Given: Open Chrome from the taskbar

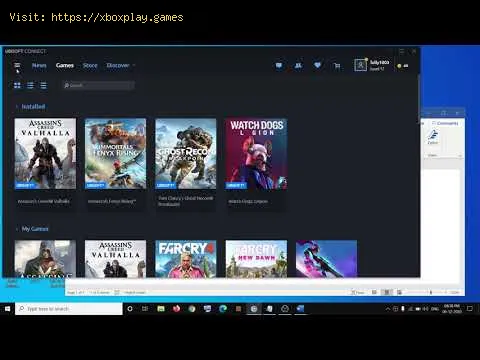Looking at the screenshot, I should pos(192,309).
